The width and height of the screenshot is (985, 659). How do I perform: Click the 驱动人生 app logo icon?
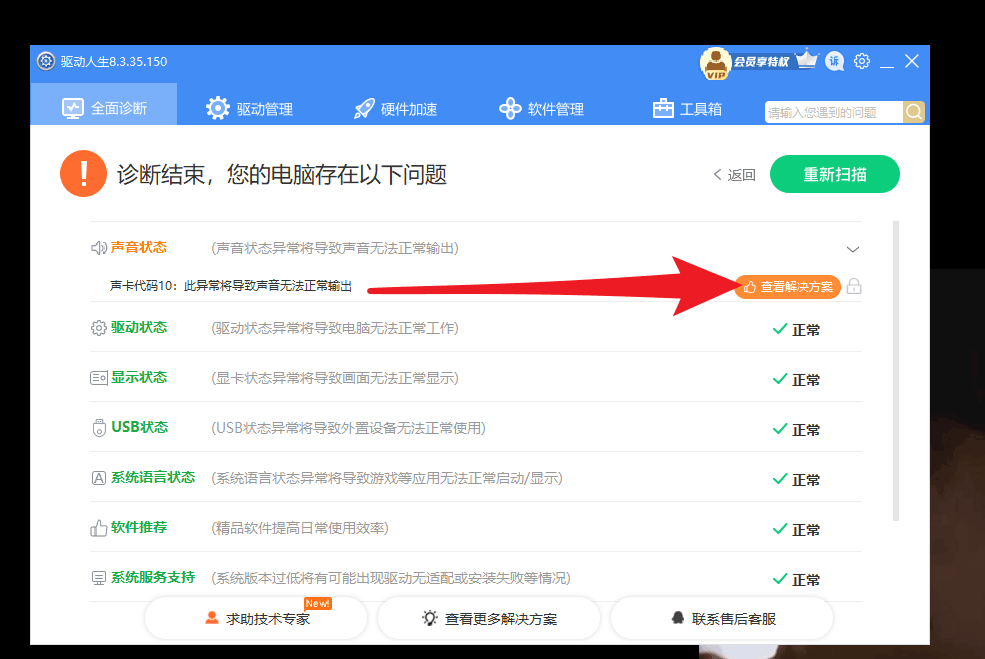[46, 62]
